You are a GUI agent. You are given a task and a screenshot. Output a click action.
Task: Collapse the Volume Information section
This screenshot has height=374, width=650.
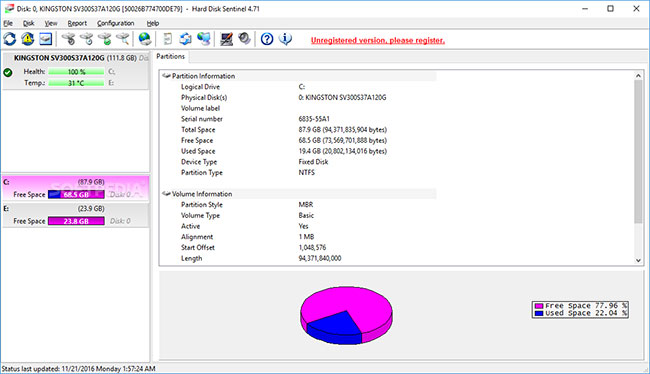tap(166, 194)
